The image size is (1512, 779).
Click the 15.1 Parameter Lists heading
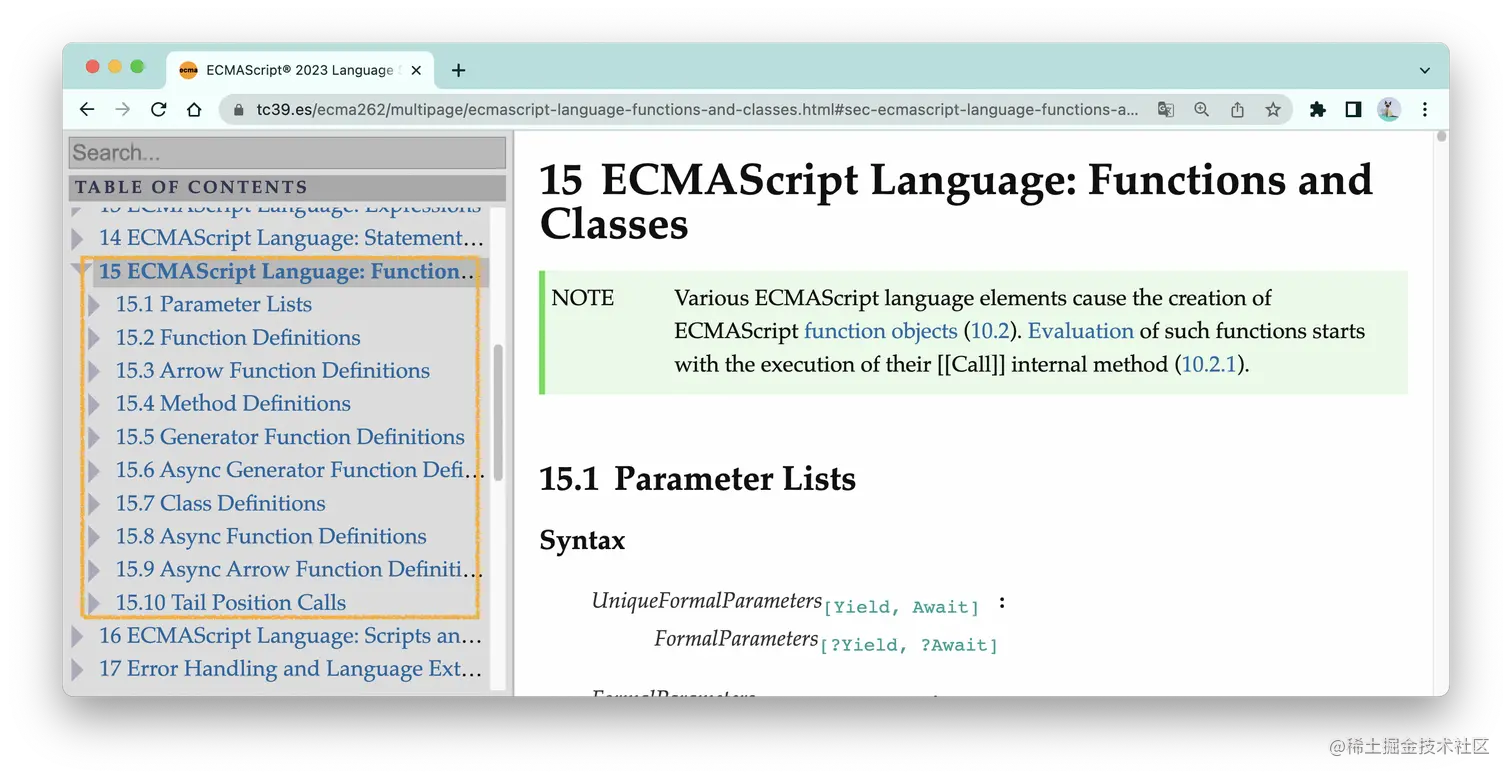tap(697, 479)
